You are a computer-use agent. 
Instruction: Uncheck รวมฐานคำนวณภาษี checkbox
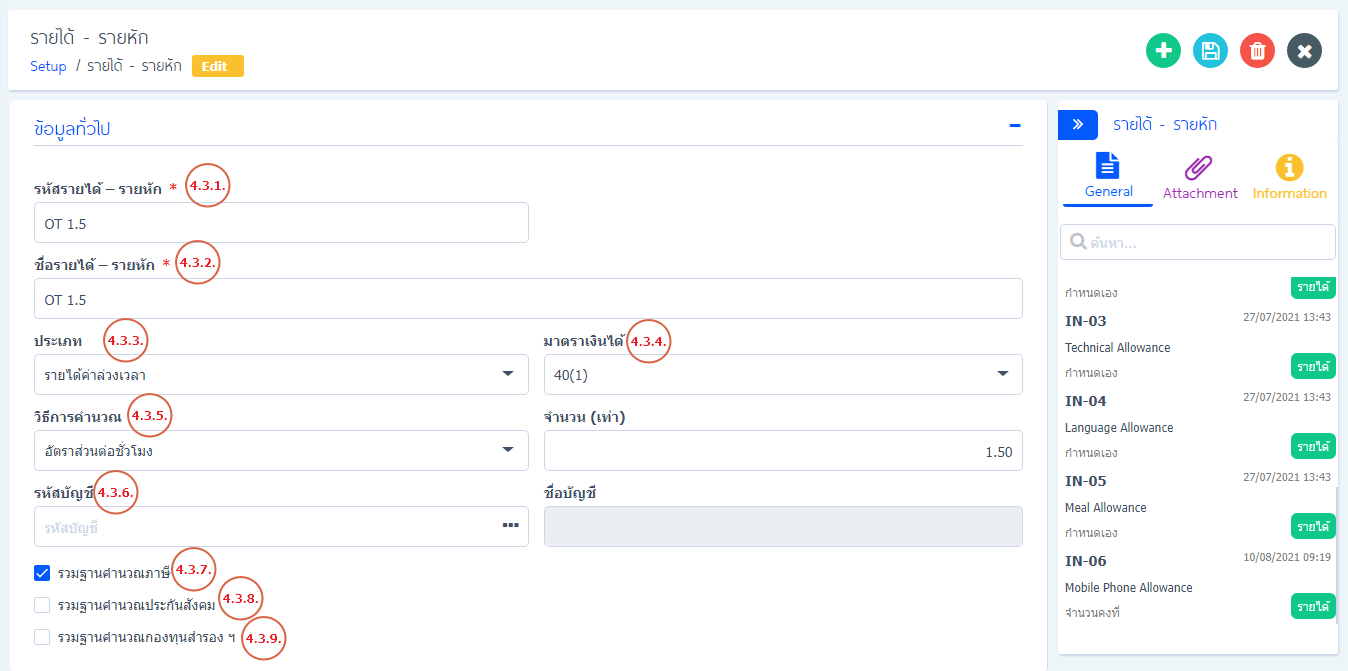coord(42,573)
